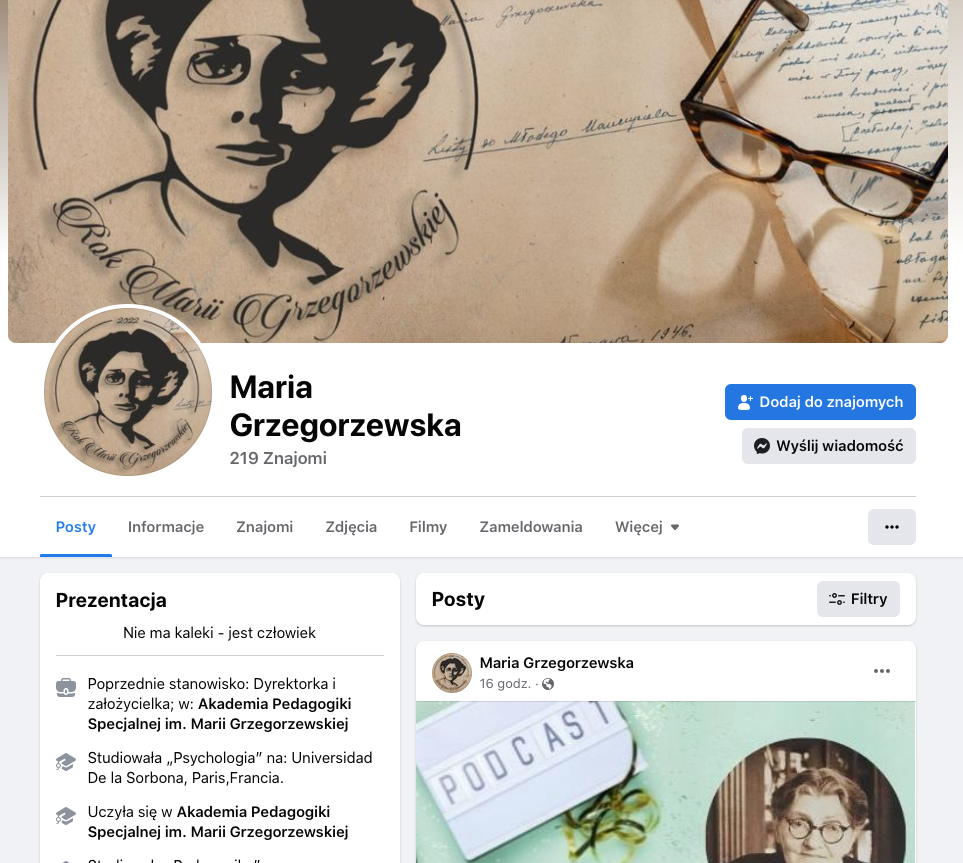Open the post's three-dots menu
The width and height of the screenshot is (963, 863).
click(x=881, y=671)
